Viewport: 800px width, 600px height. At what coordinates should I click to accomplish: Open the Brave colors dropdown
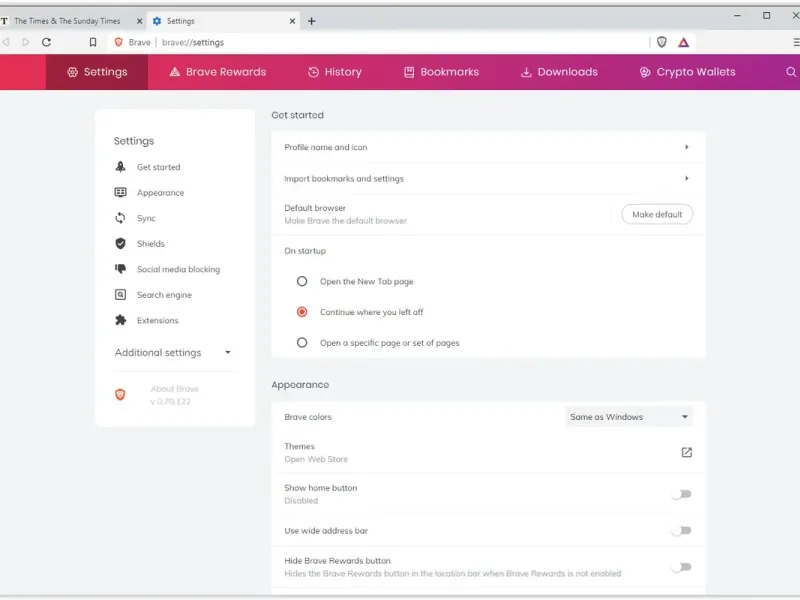tap(629, 417)
